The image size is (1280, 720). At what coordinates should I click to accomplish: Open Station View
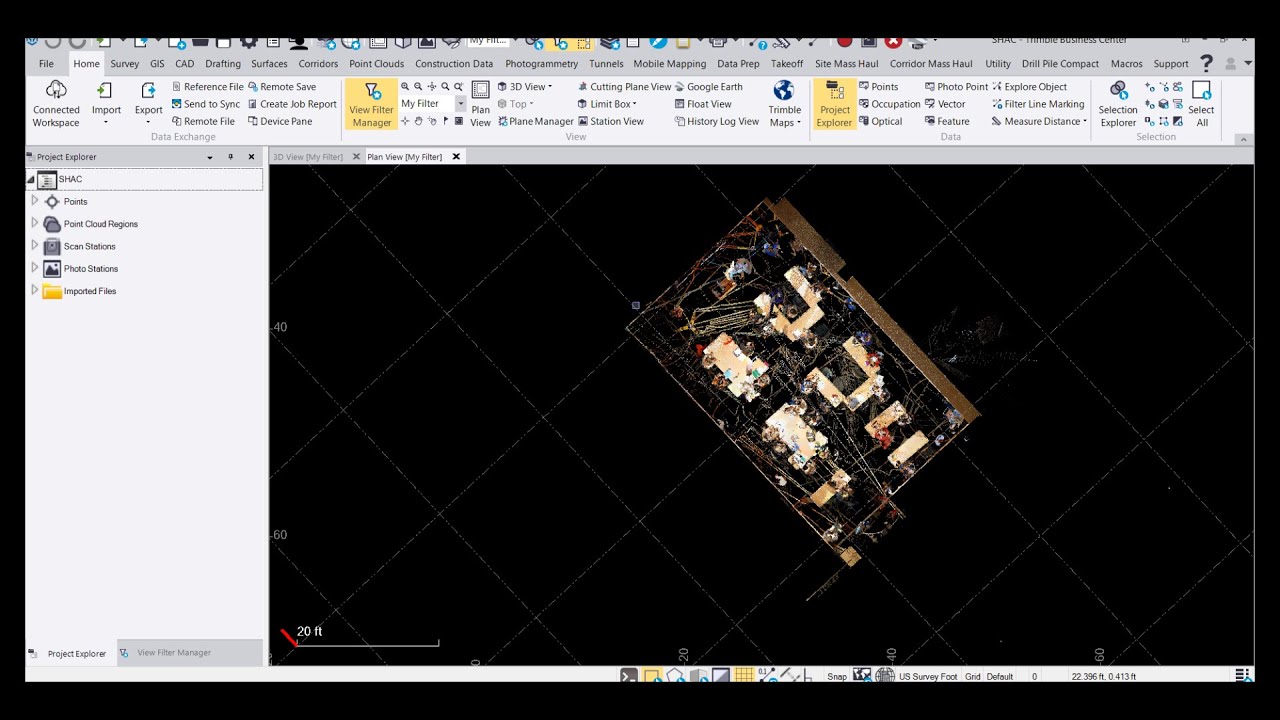610,121
